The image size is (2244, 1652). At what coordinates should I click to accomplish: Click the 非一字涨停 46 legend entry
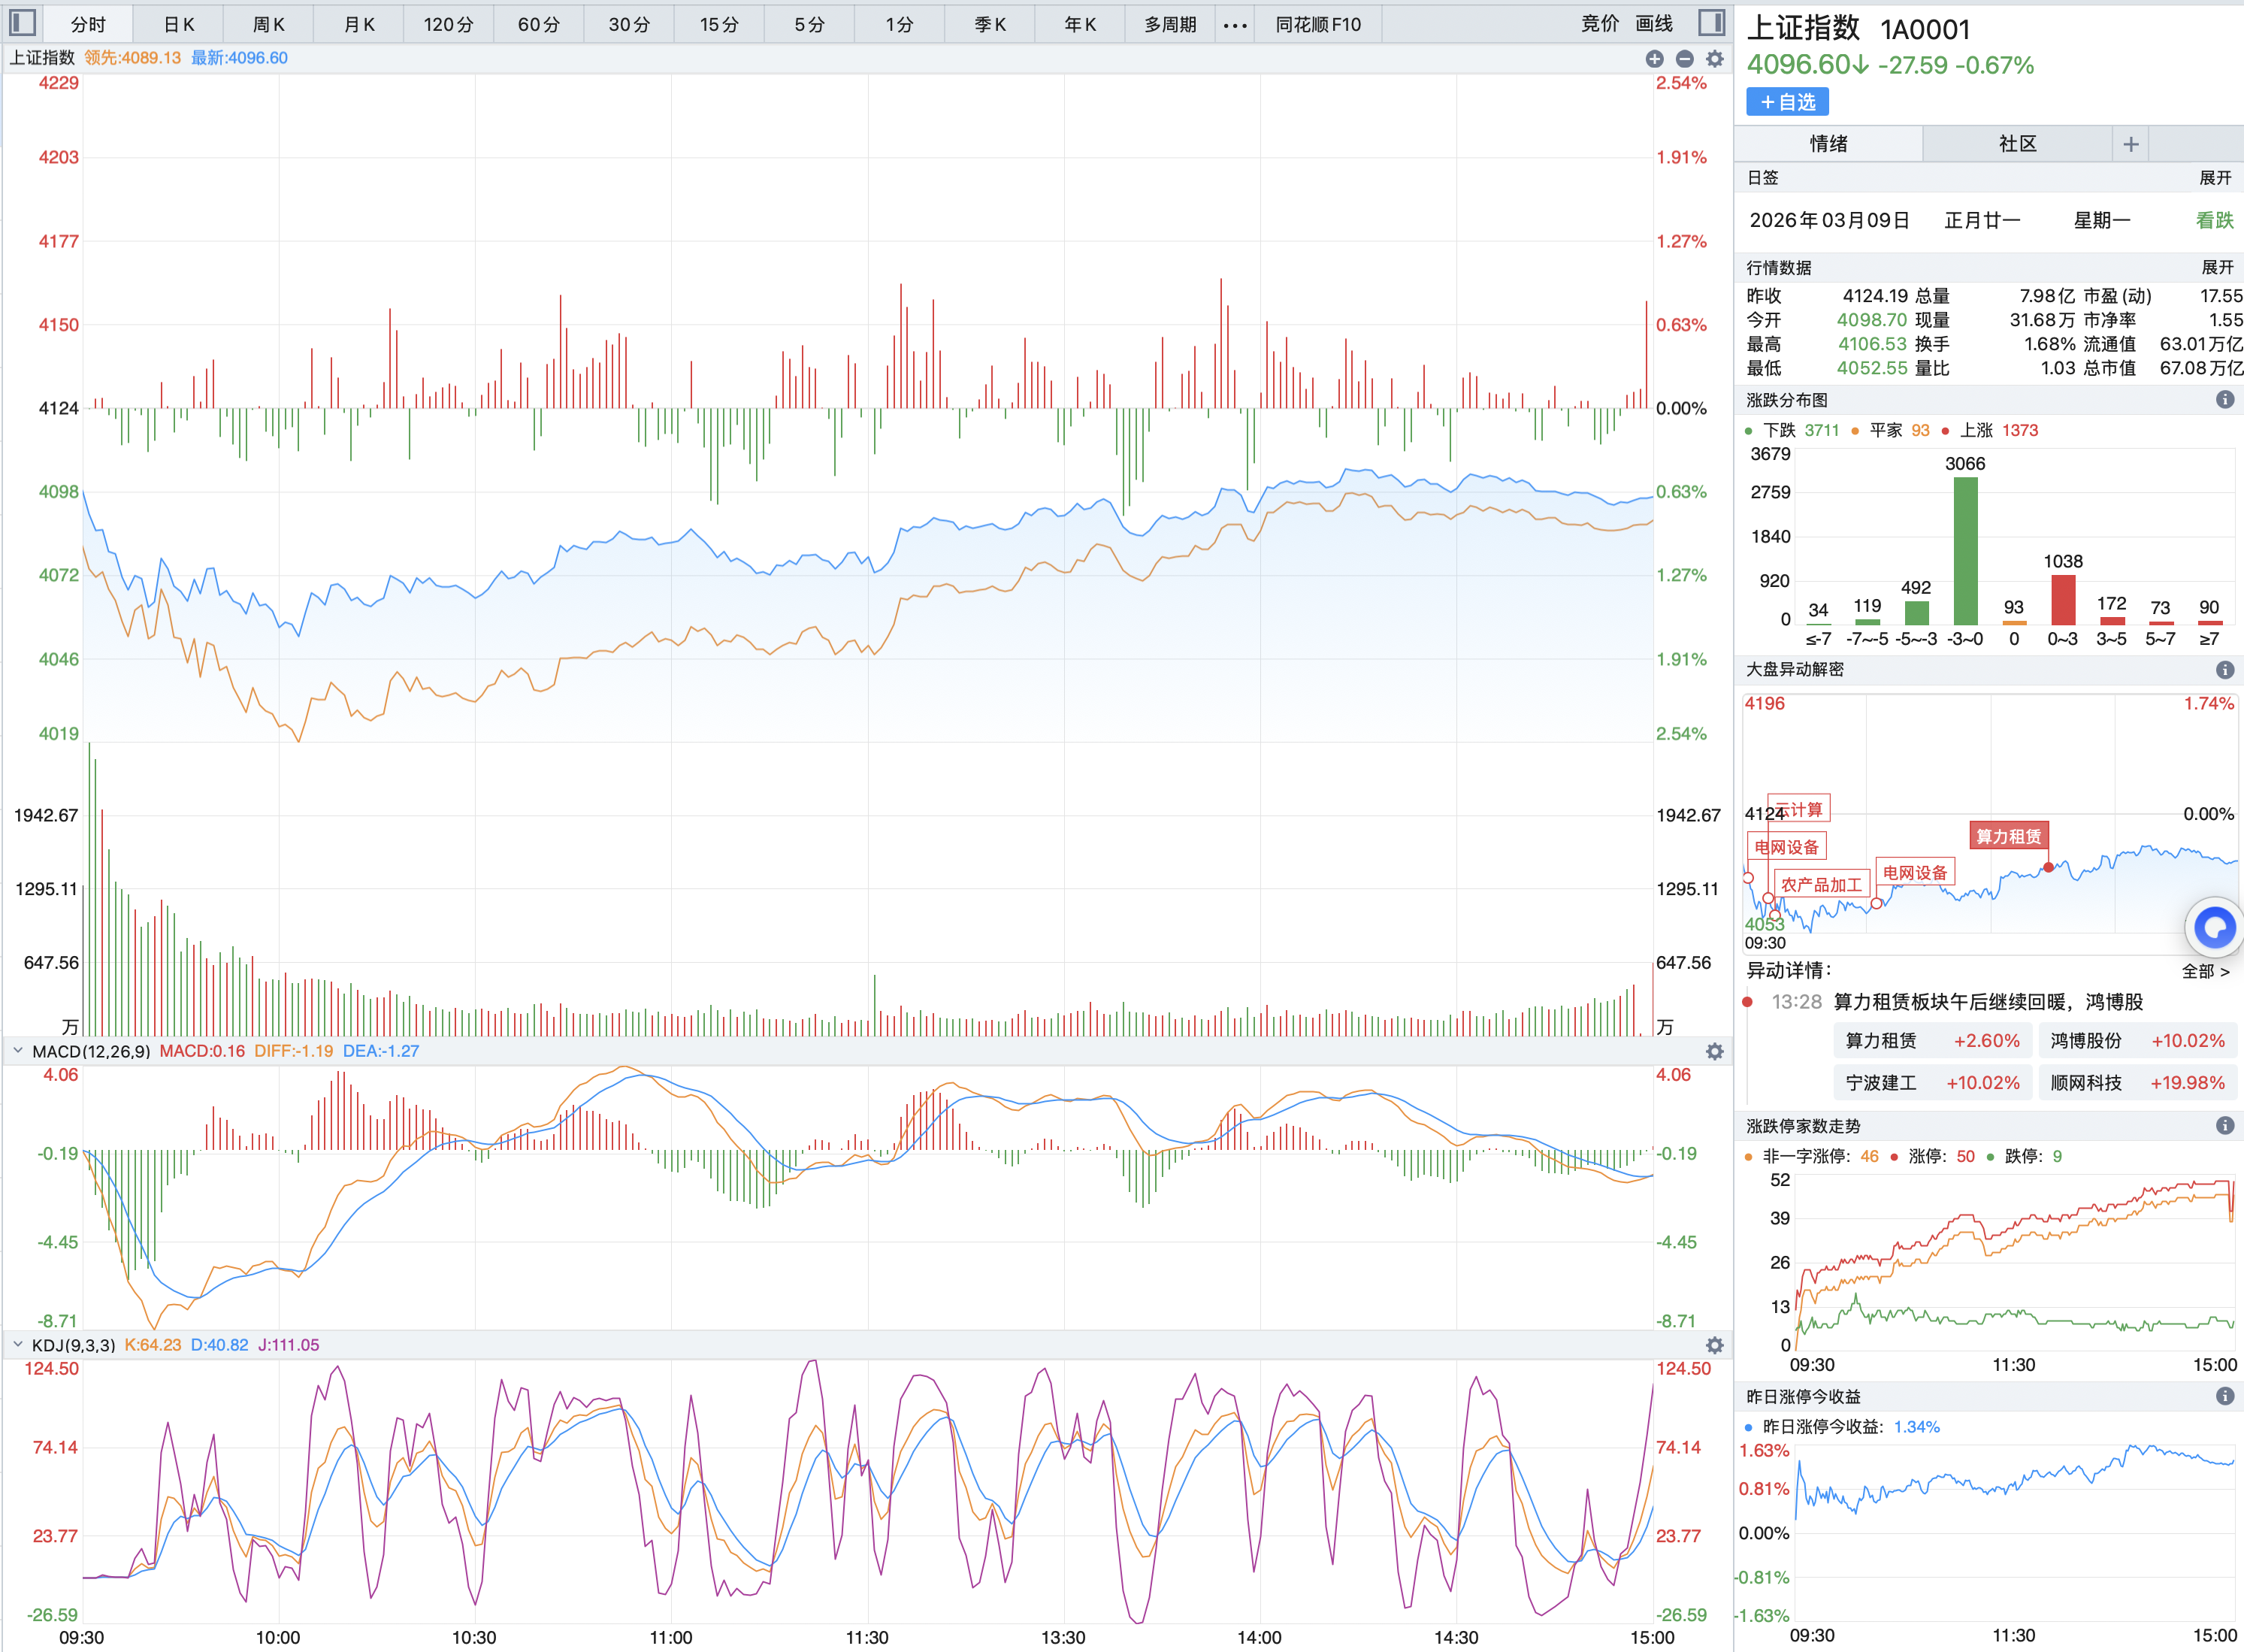pos(1812,1157)
